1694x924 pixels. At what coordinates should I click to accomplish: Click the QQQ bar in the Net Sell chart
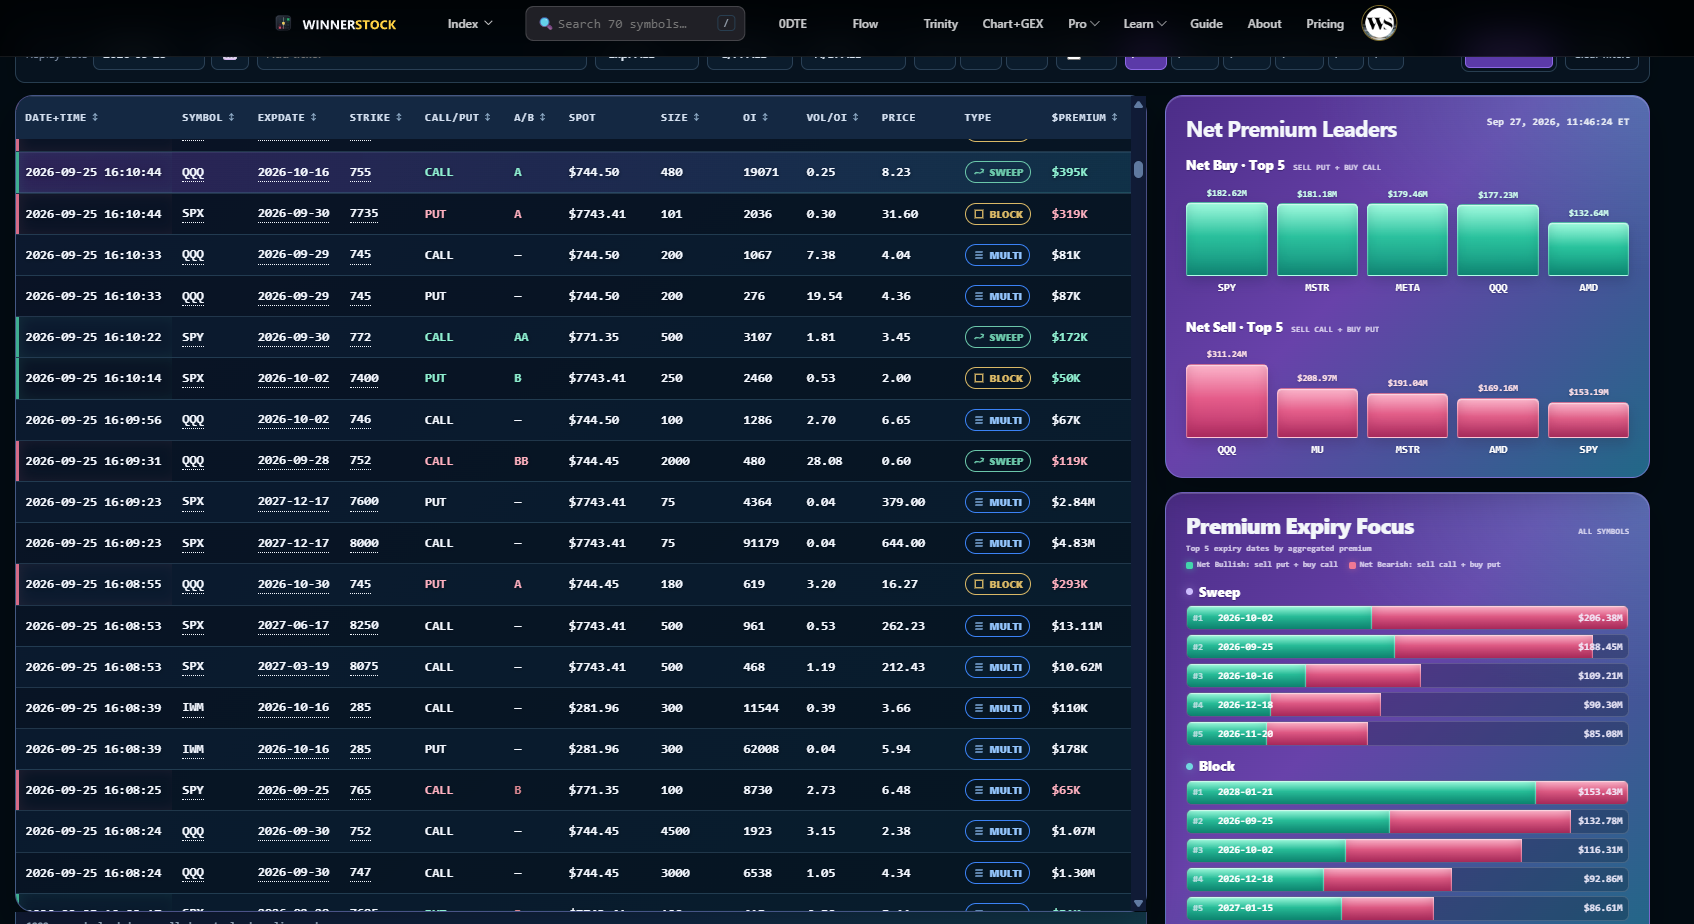[x=1227, y=401]
